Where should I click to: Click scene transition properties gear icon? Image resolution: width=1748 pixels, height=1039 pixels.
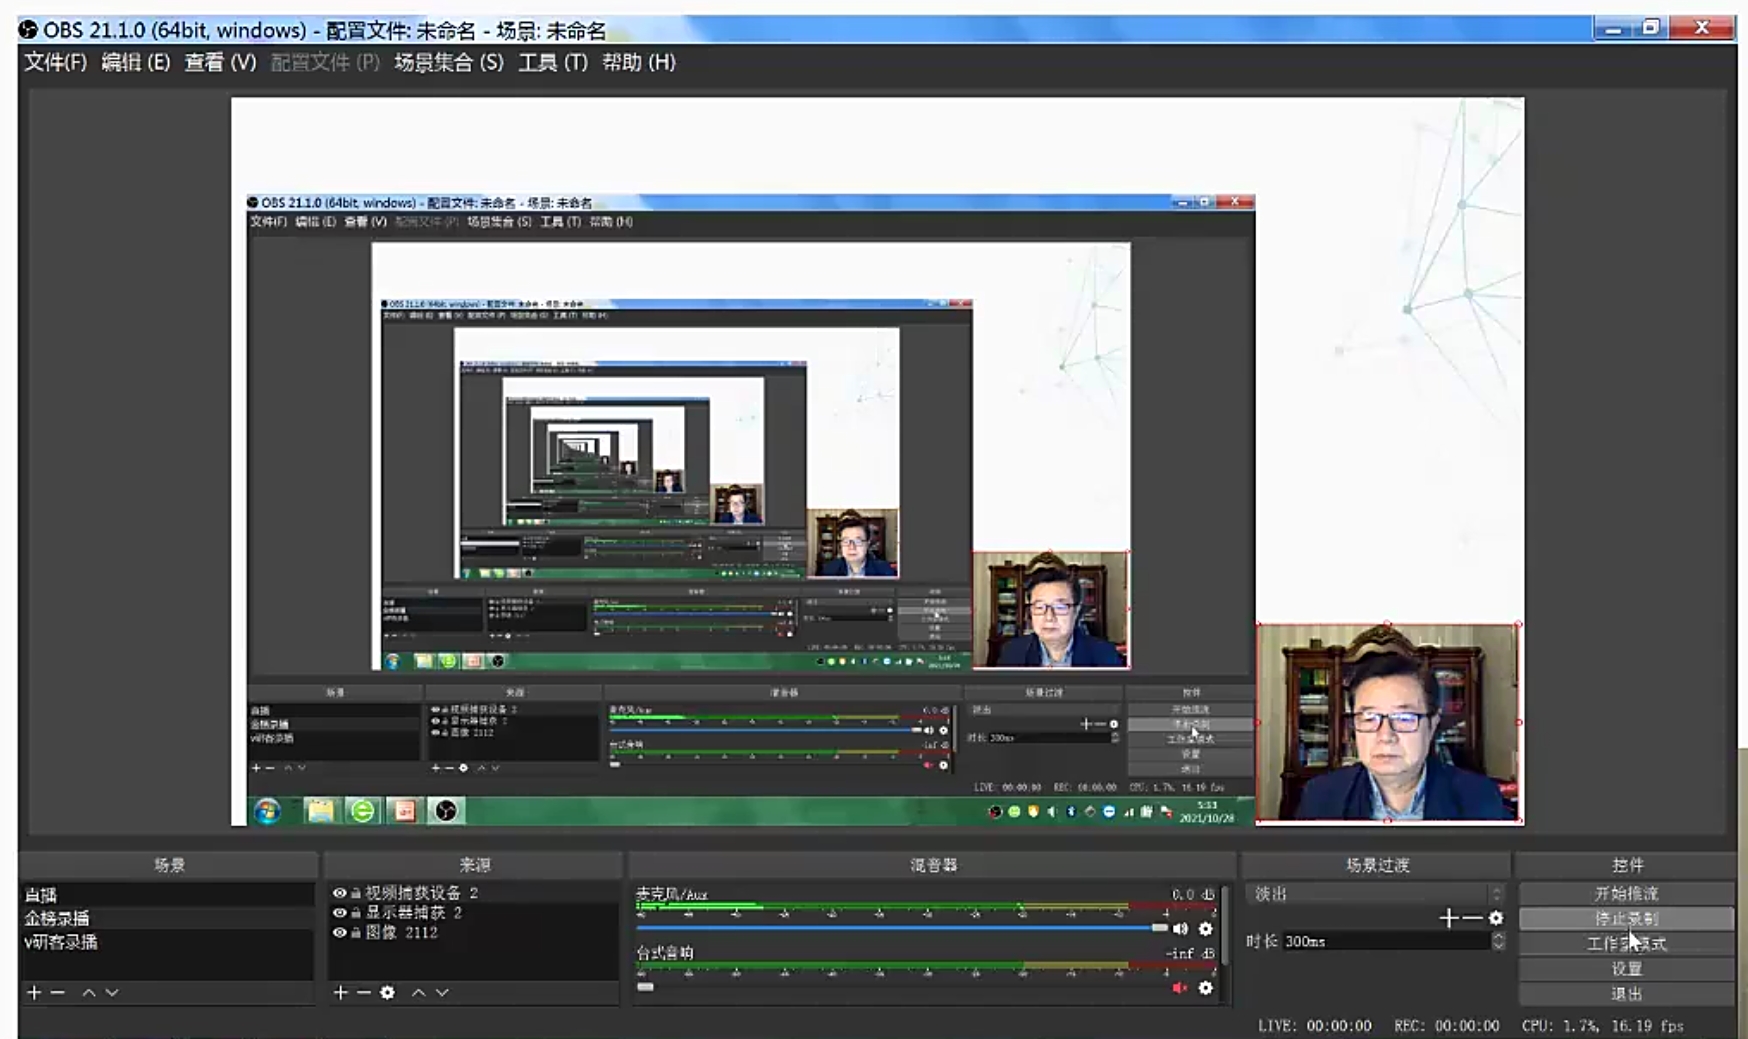[x=1496, y=918]
